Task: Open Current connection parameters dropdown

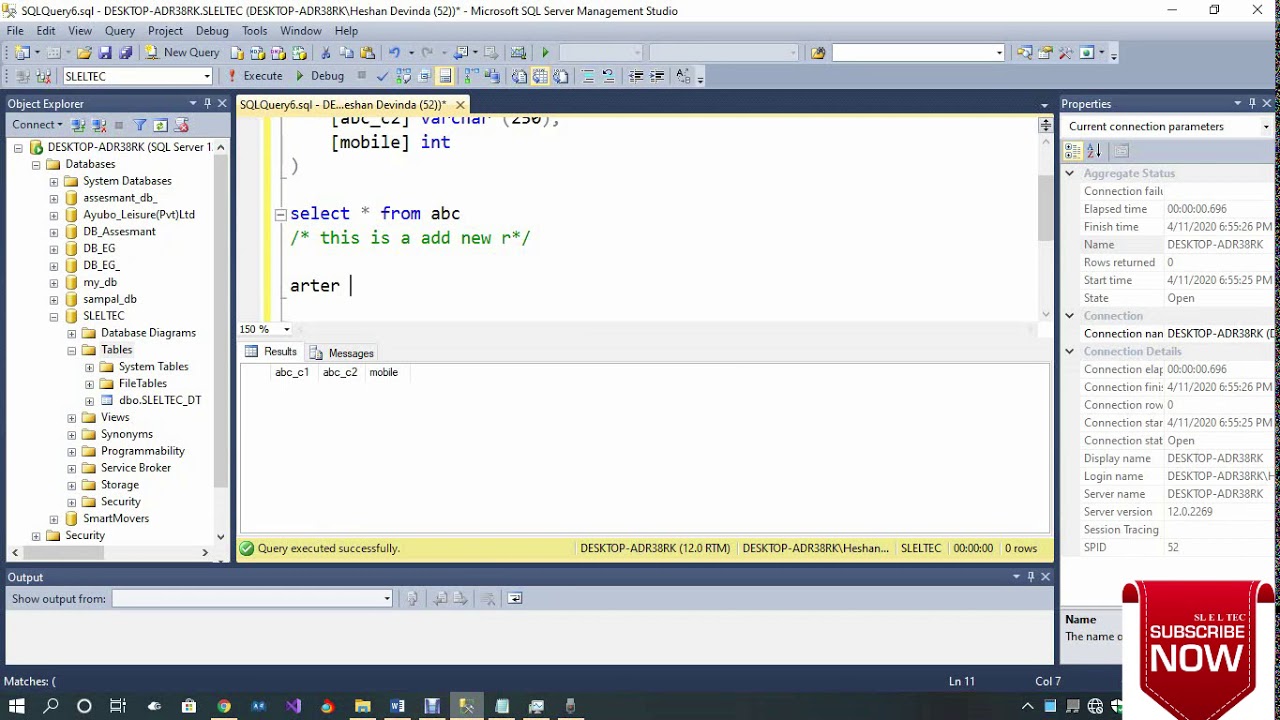Action: pyautogui.click(x=1168, y=126)
